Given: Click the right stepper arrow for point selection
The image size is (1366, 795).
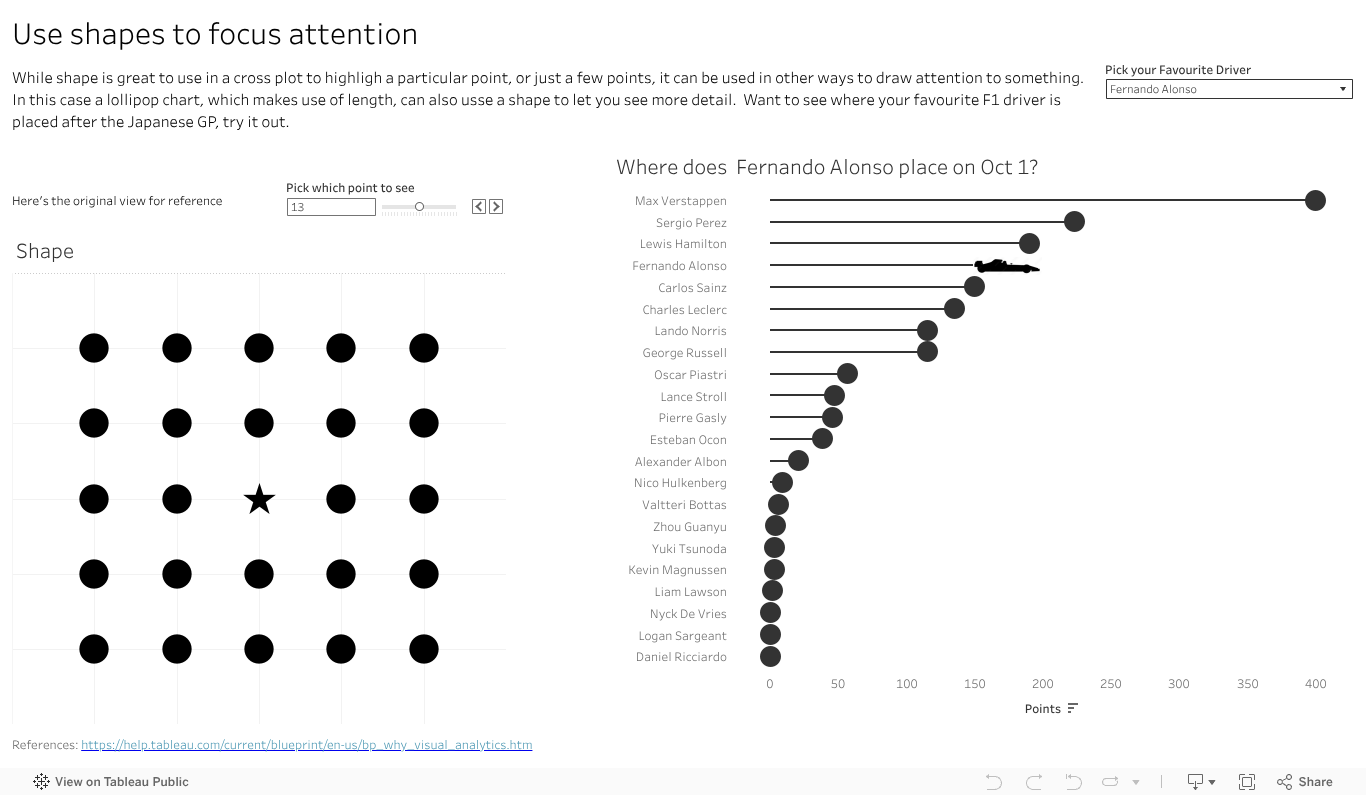Looking at the screenshot, I should pyautogui.click(x=496, y=206).
